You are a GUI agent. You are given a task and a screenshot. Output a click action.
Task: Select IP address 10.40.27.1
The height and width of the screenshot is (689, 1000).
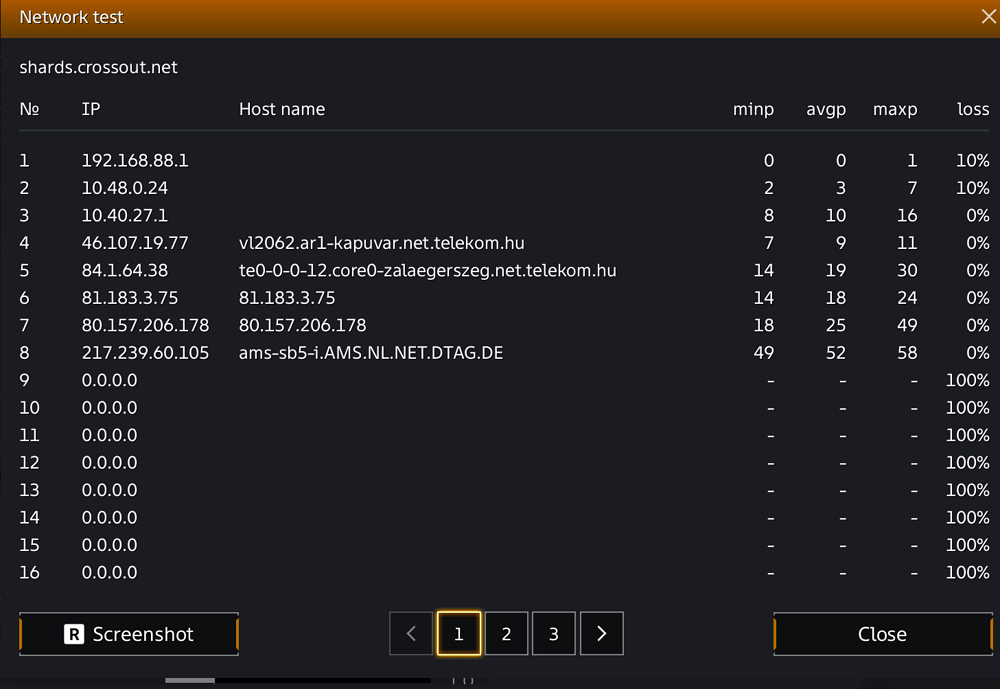124,215
